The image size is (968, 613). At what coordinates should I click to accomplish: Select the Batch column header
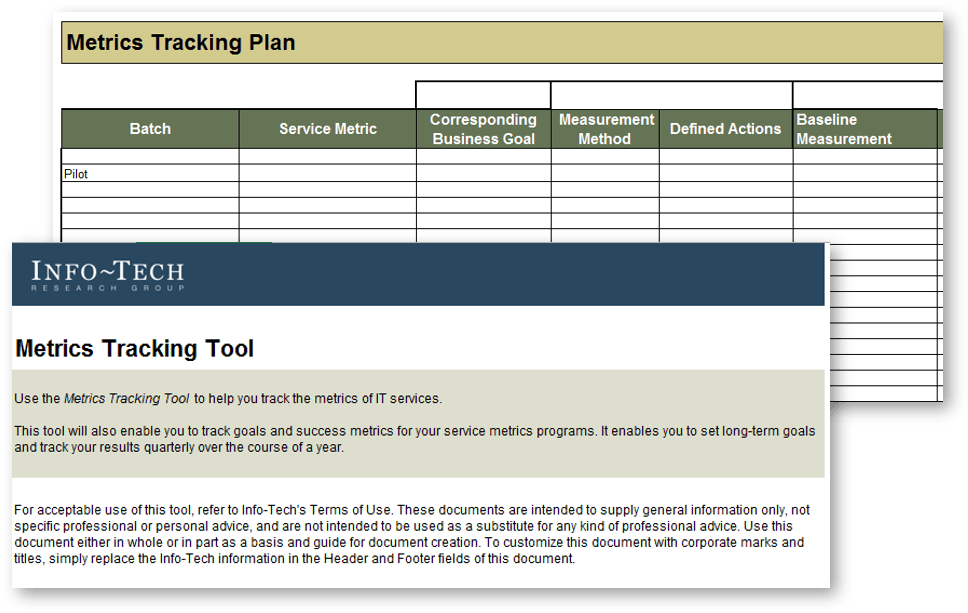pos(149,128)
